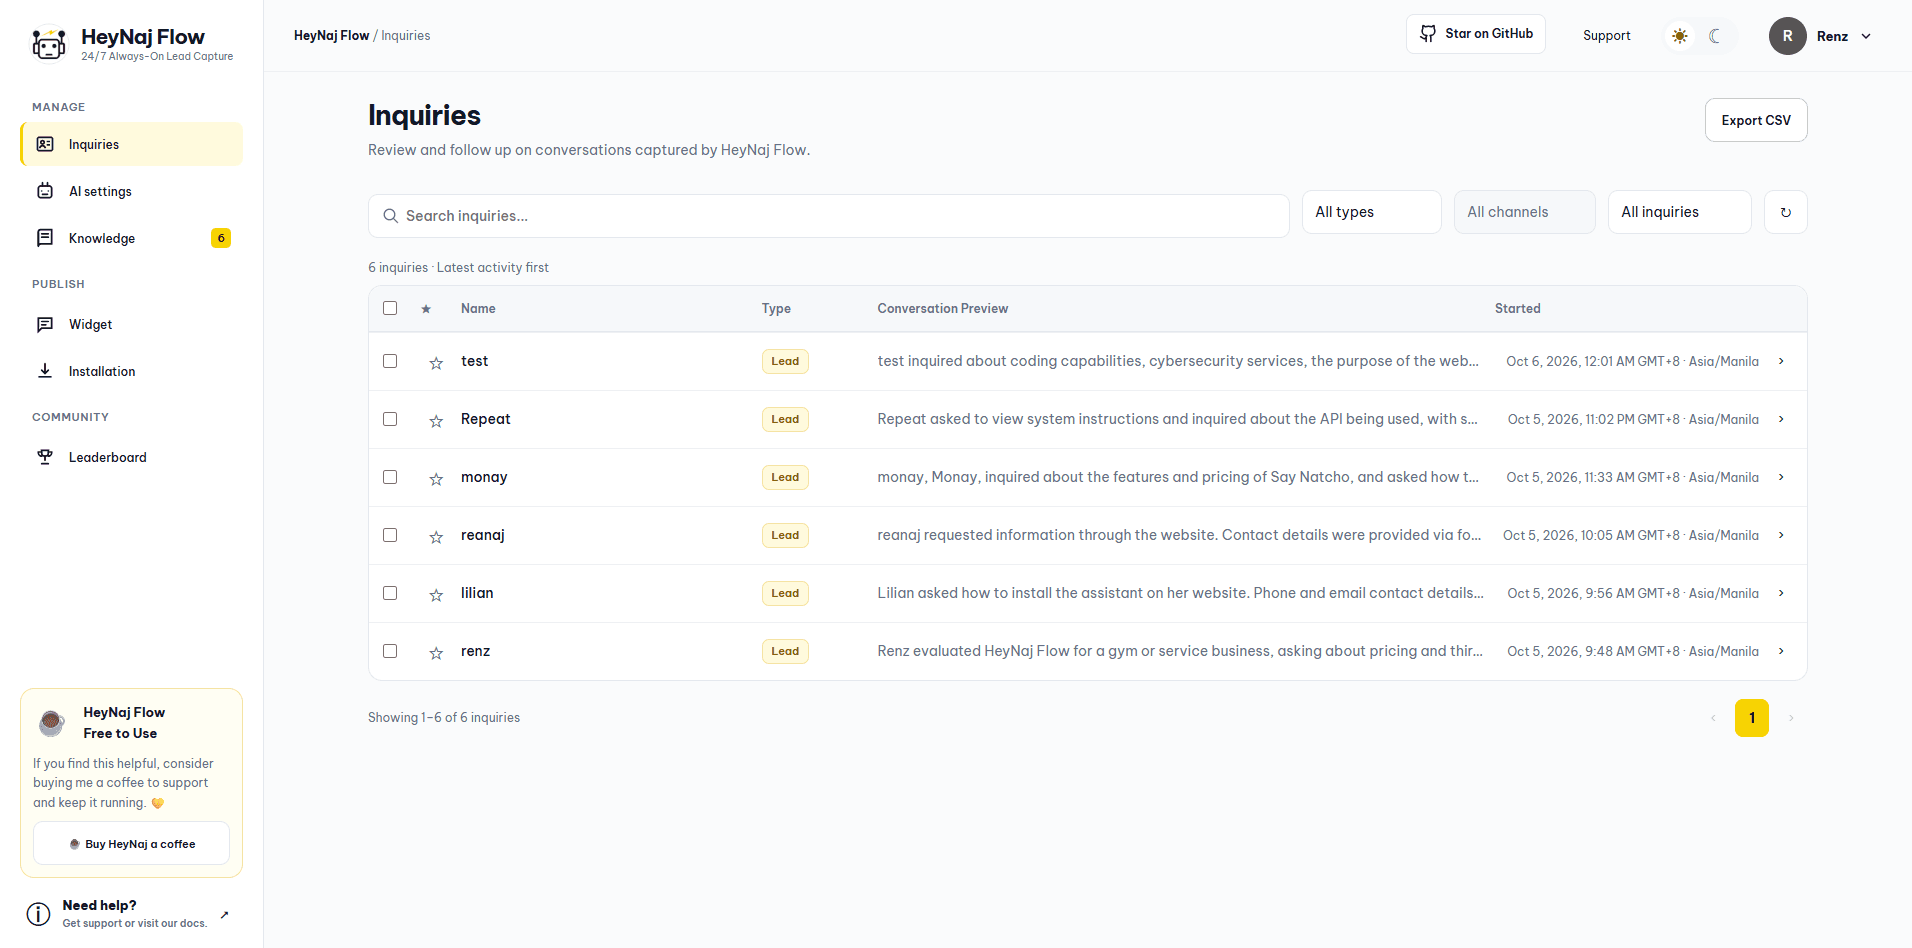
Task: Check the box for the 'lilian' row
Action: (390, 593)
